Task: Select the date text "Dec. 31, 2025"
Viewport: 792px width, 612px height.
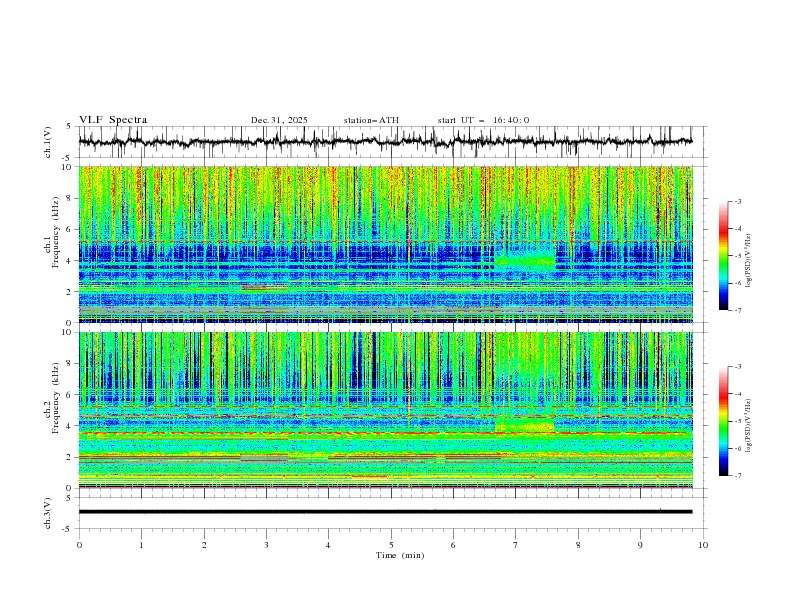Action: click(x=279, y=120)
